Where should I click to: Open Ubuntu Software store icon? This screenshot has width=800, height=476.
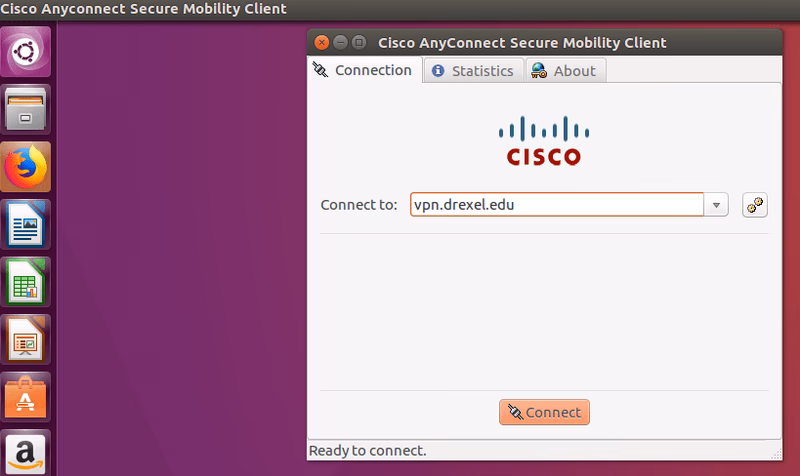coord(27,398)
